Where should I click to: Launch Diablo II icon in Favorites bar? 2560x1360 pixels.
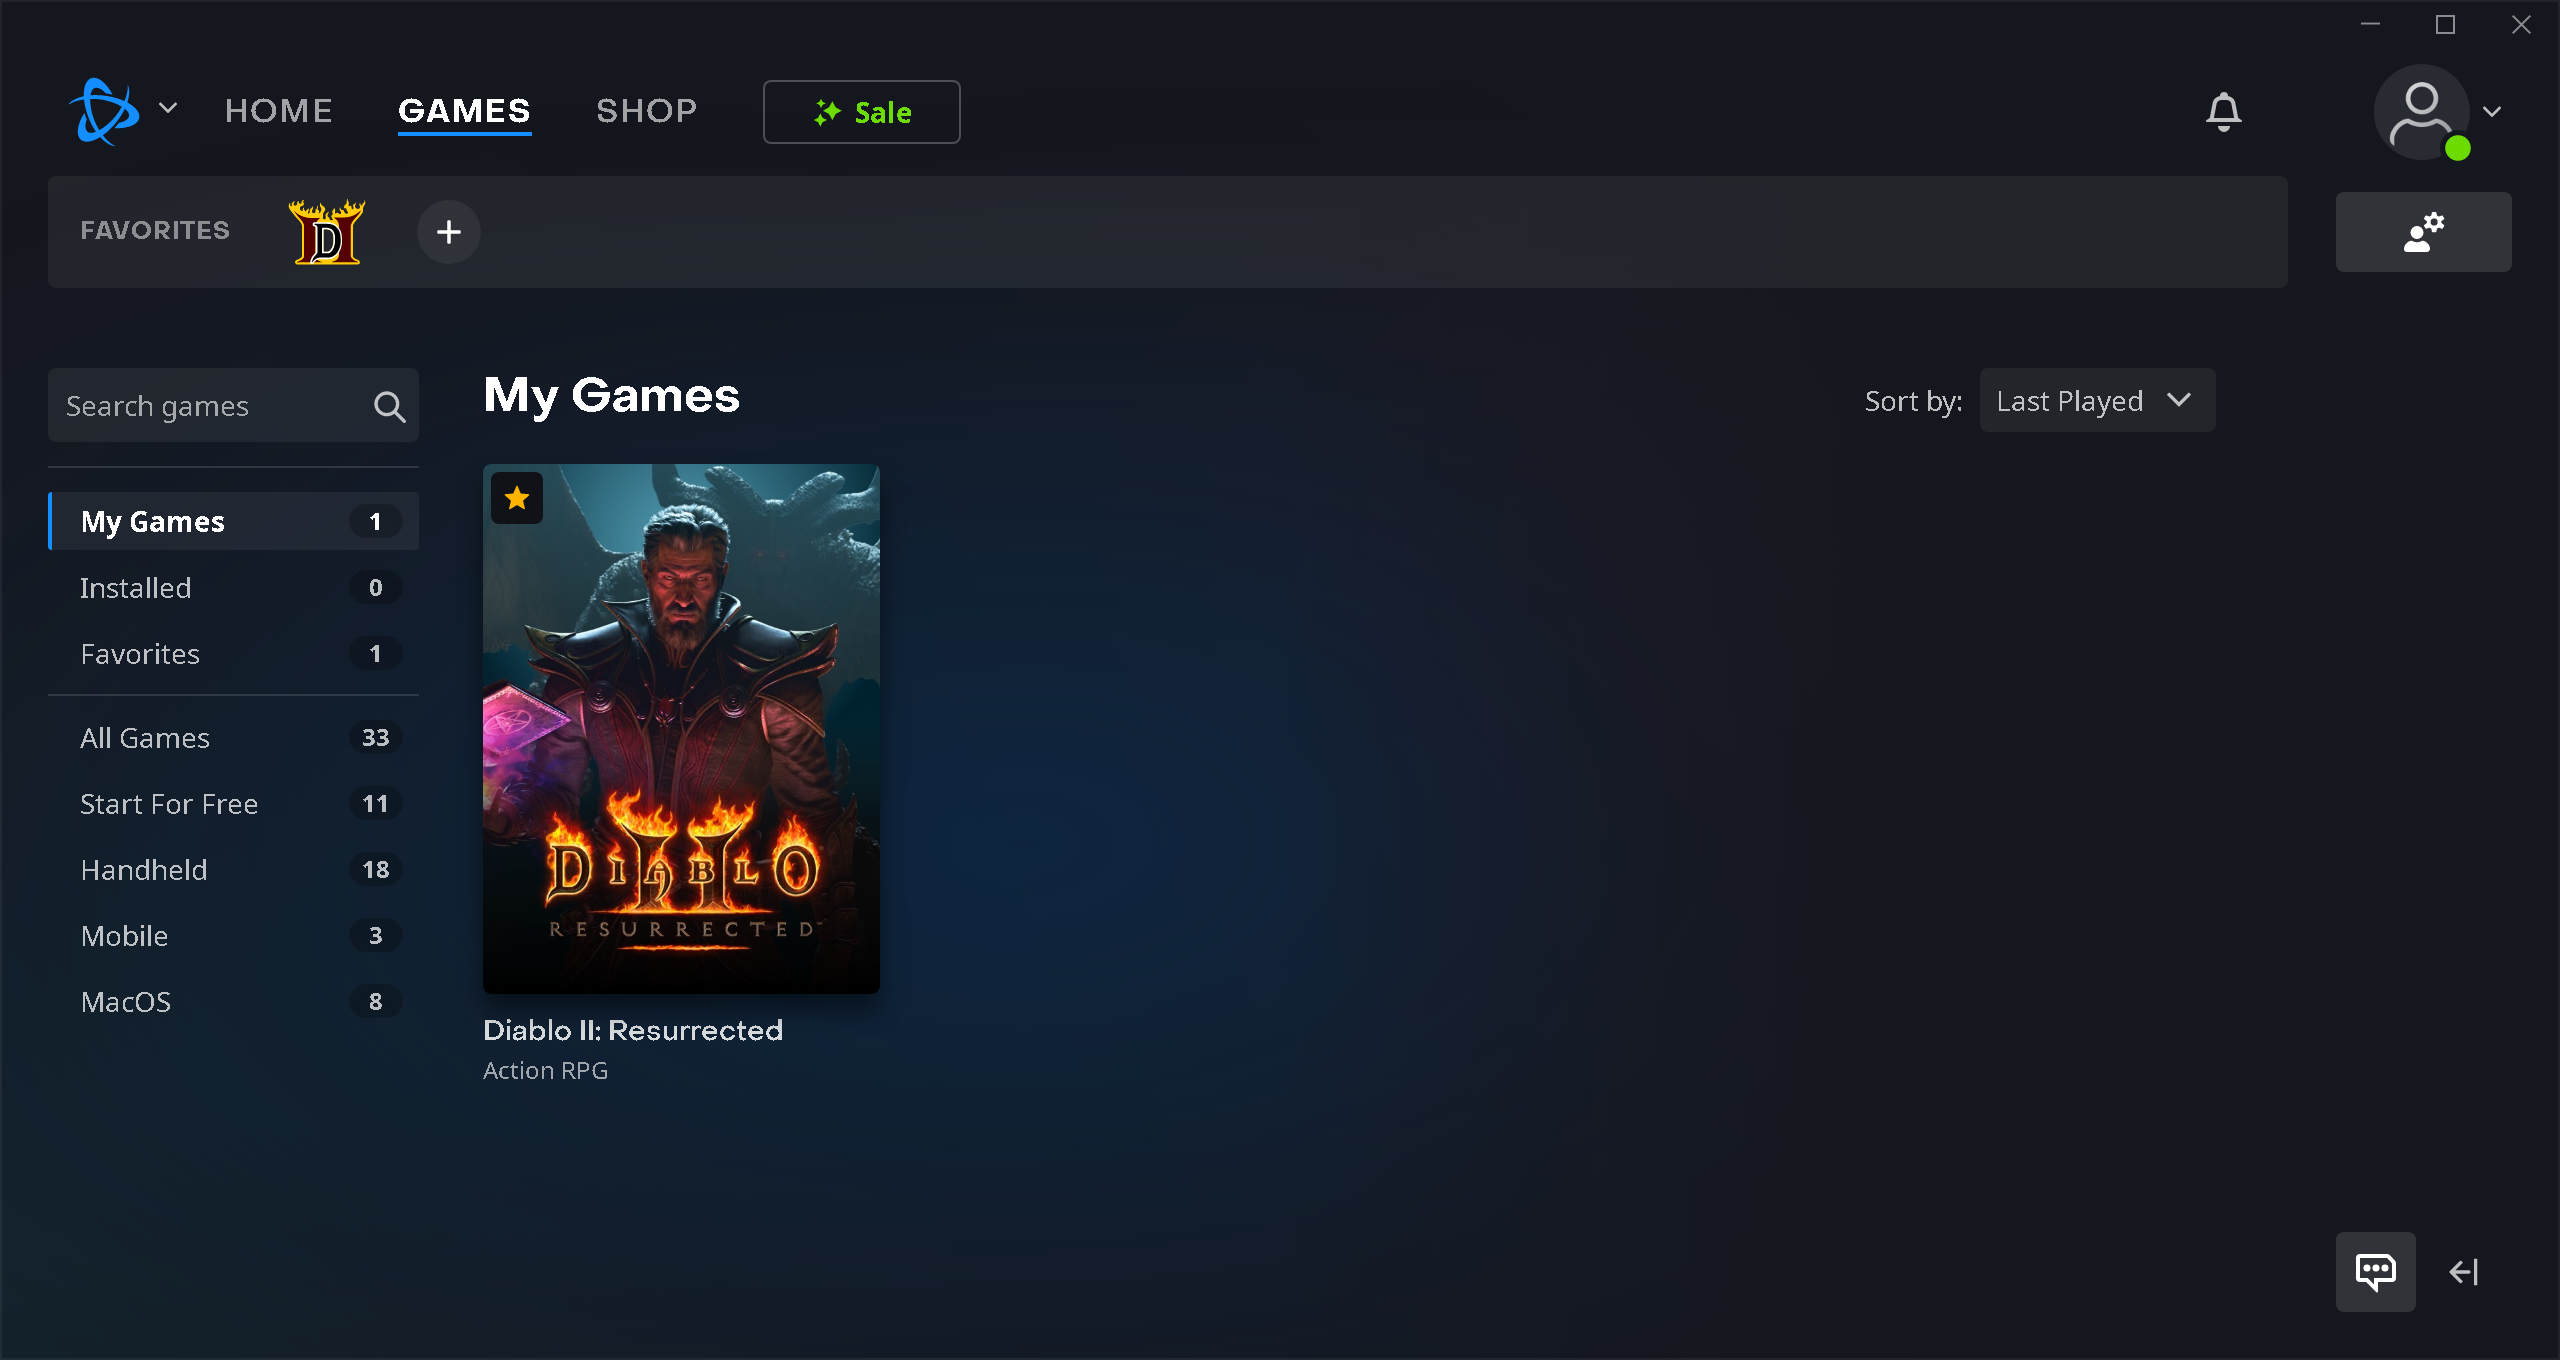tap(327, 232)
